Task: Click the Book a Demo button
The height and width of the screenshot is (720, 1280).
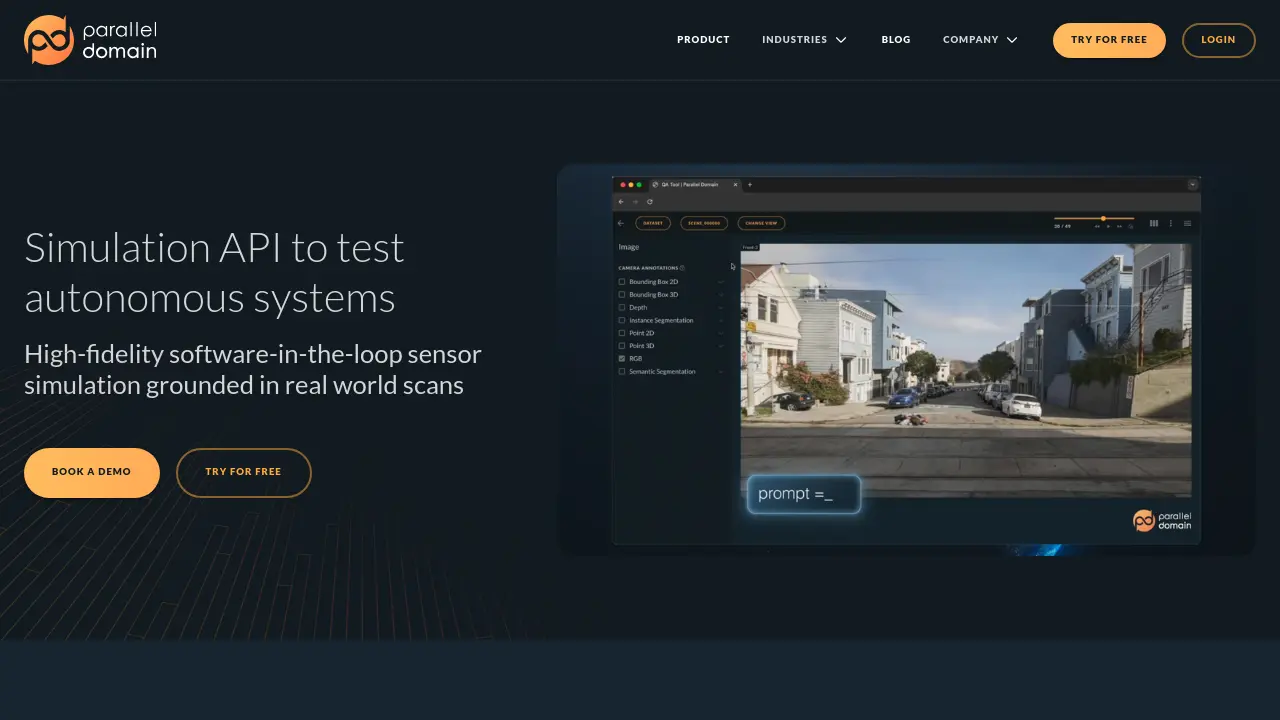Action: coord(92,473)
